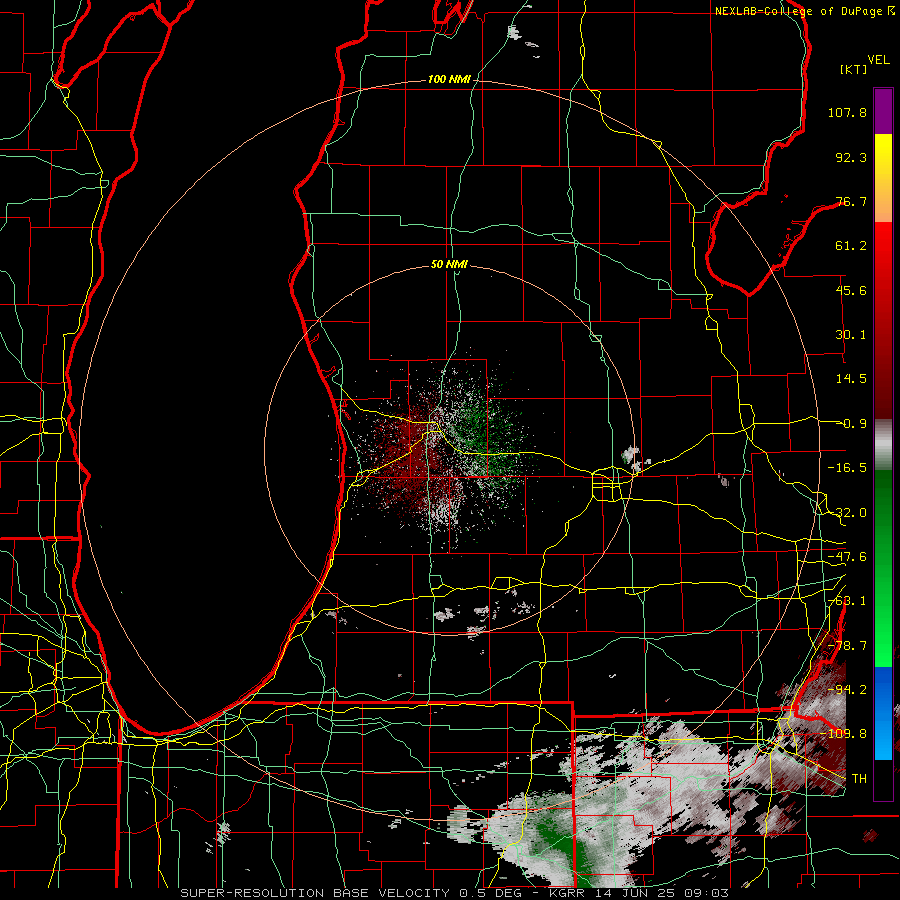Image resolution: width=900 pixels, height=900 pixels.
Task: Click the -94.2 legend value
Action: [x=847, y=689]
